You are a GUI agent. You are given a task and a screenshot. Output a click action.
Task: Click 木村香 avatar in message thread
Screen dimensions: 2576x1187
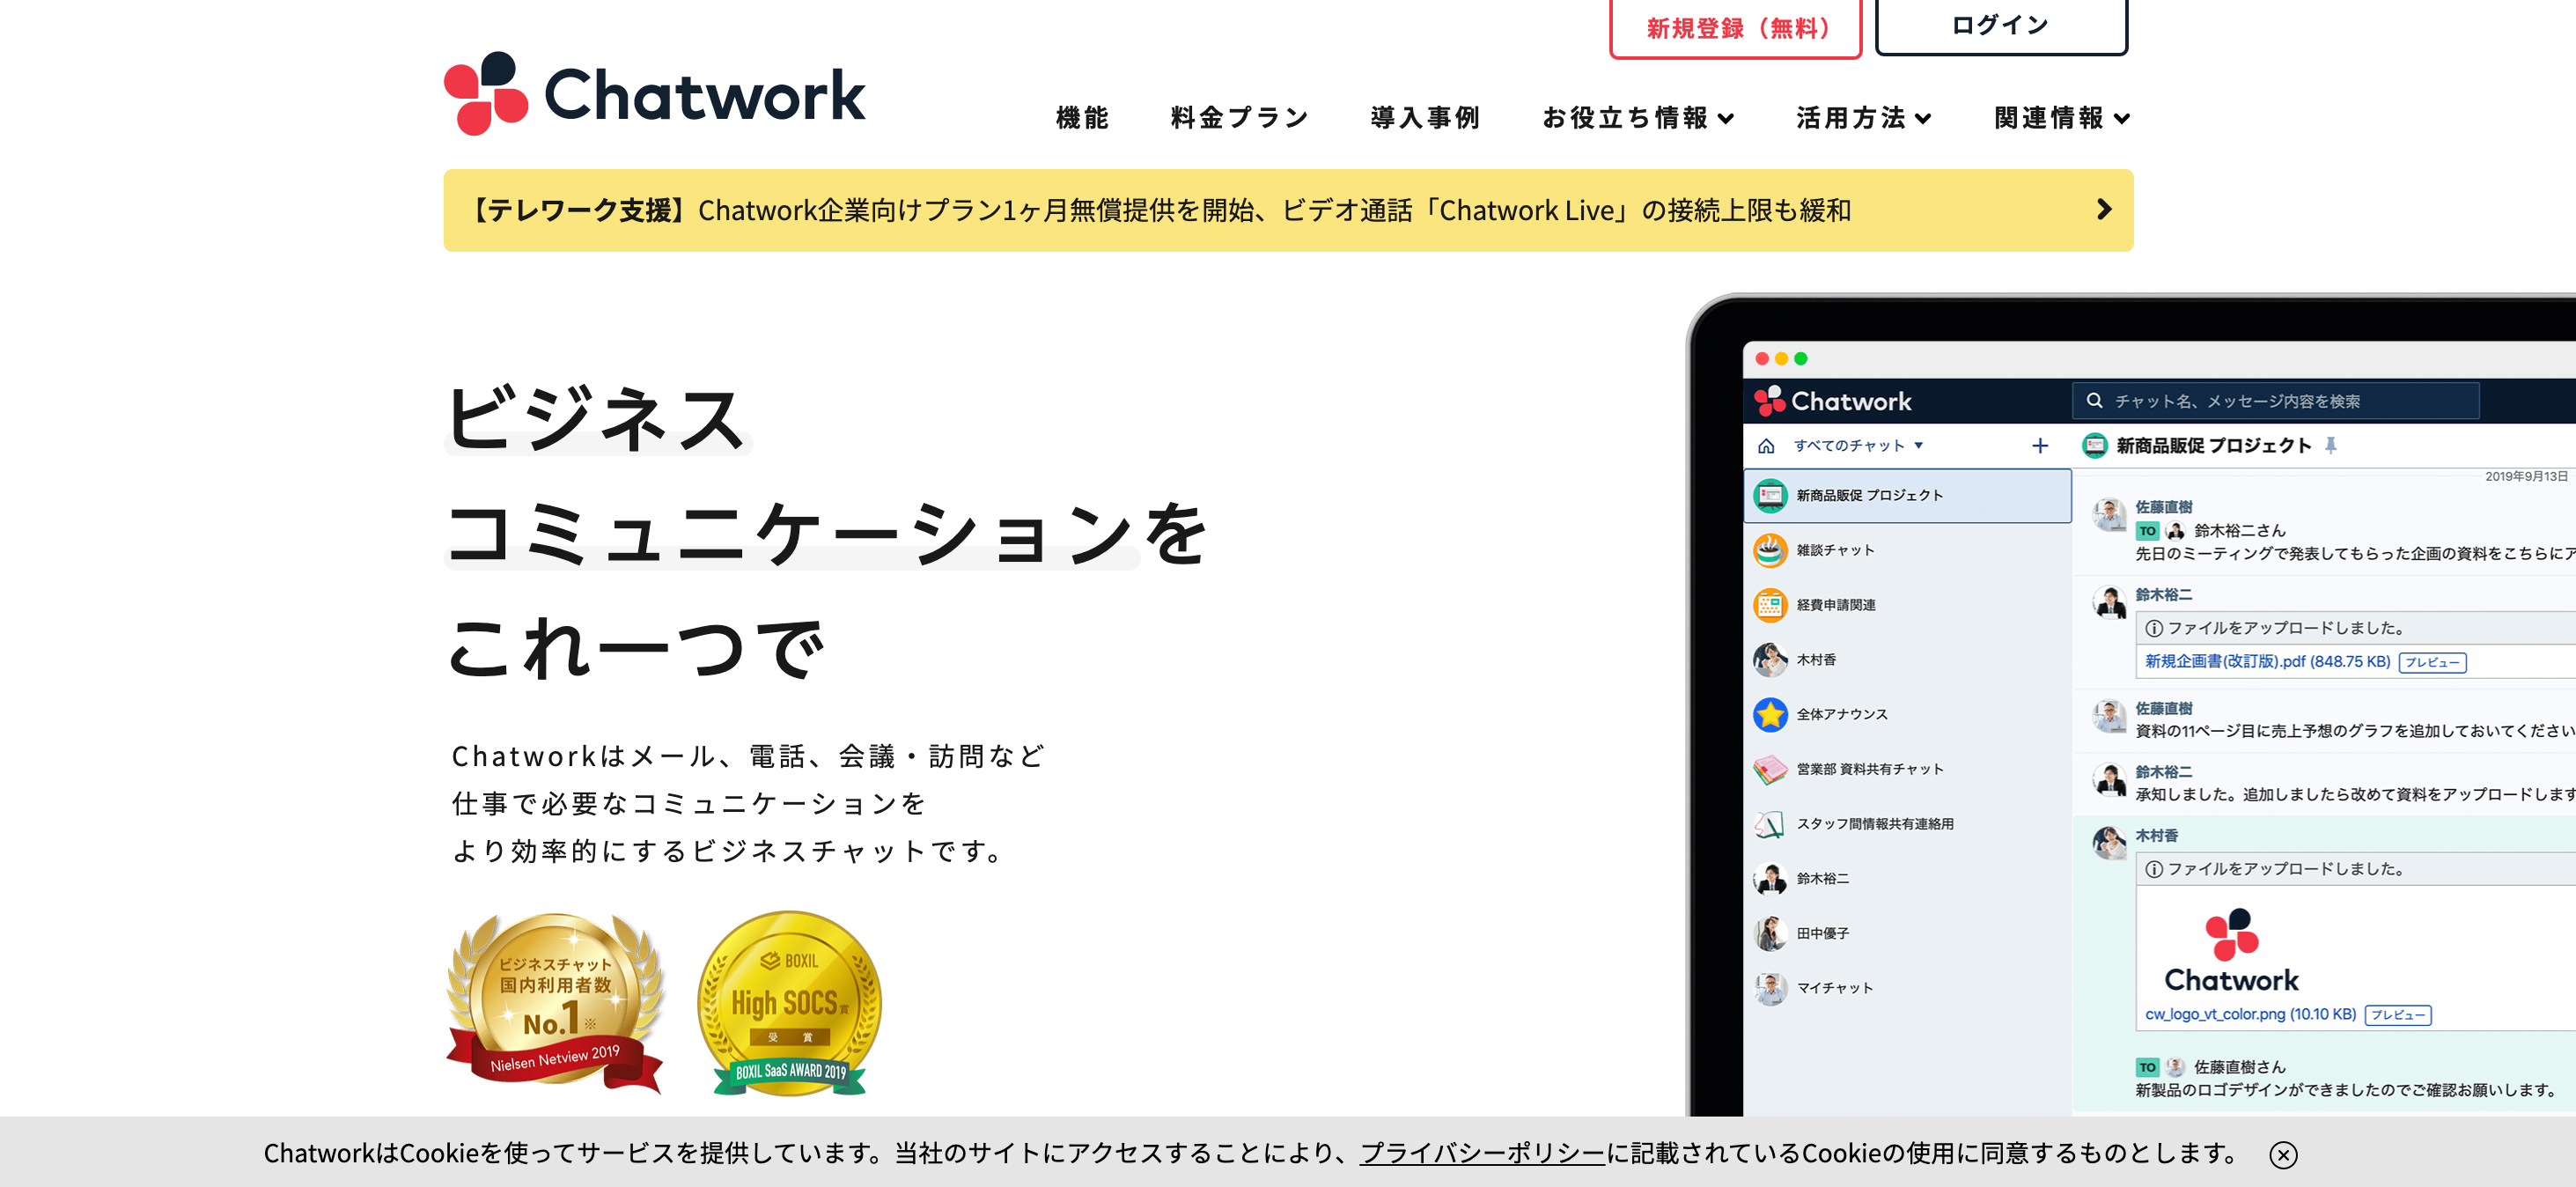pos(2110,843)
